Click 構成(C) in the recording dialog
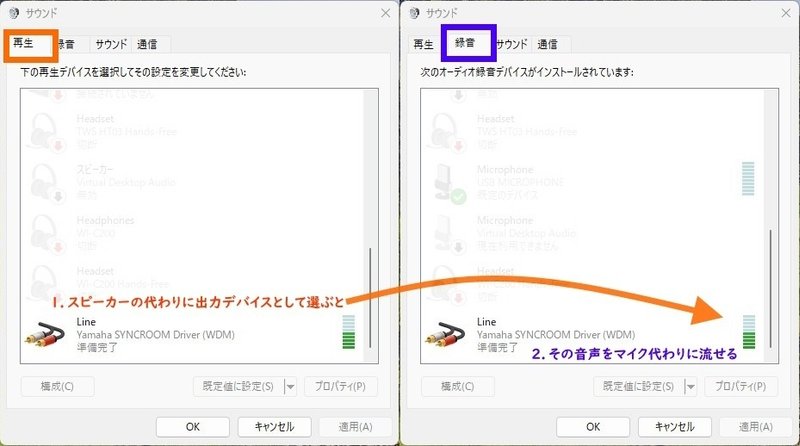 tap(458, 387)
